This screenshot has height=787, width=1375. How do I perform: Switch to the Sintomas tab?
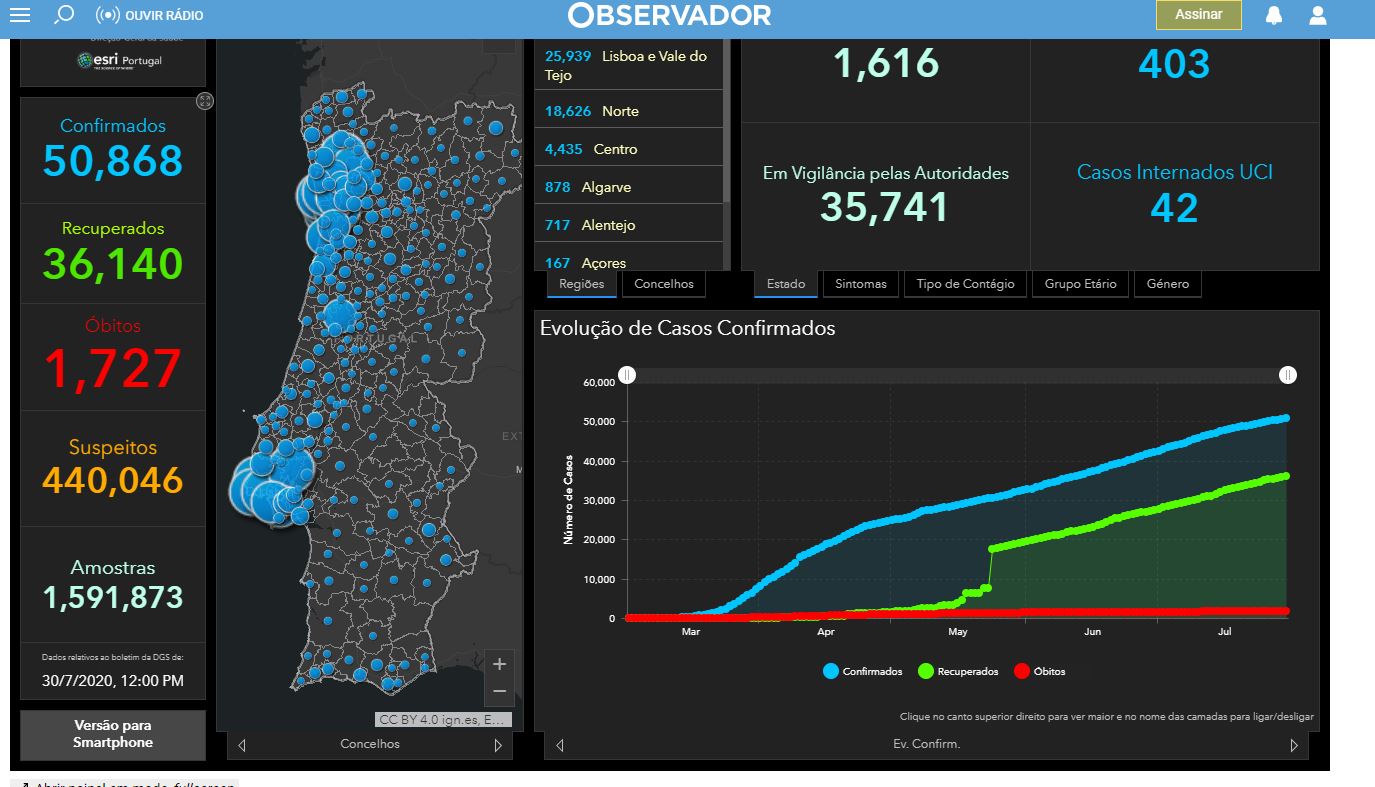pos(861,284)
